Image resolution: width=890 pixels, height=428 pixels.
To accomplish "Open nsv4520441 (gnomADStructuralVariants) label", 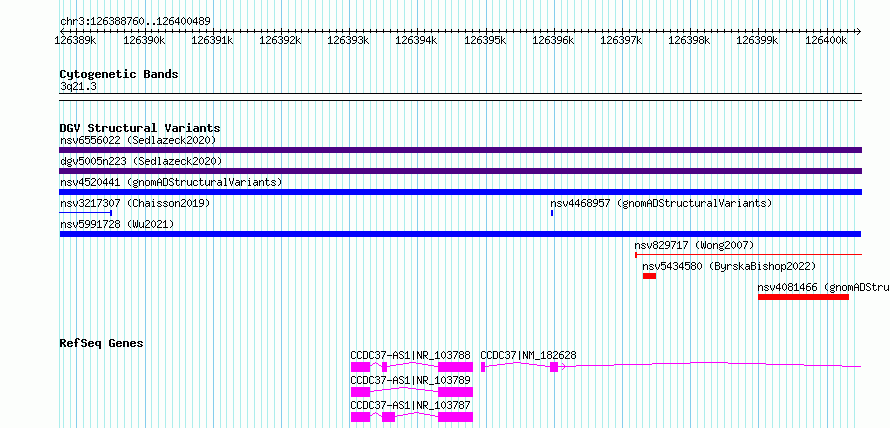I will click(x=171, y=182).
